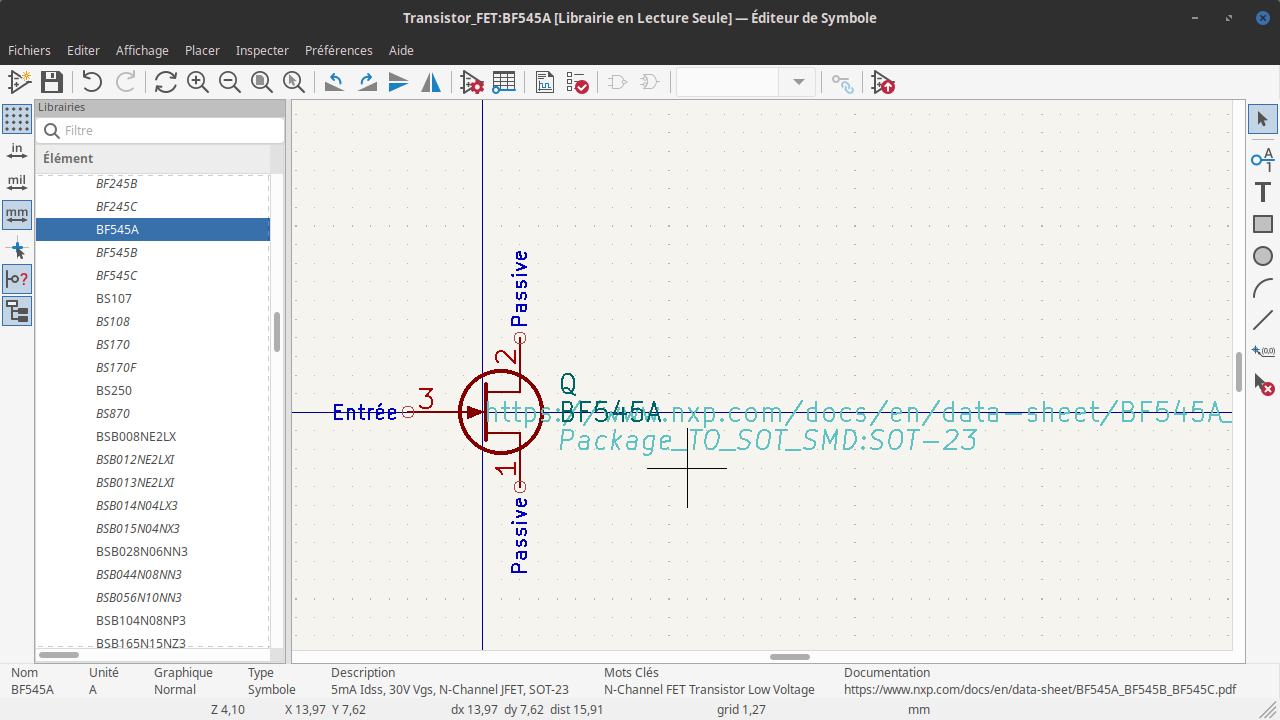Toggle display of pin electrical types
The width and height of the screenshot is (1280, 720).
click(x=17, y=279)
